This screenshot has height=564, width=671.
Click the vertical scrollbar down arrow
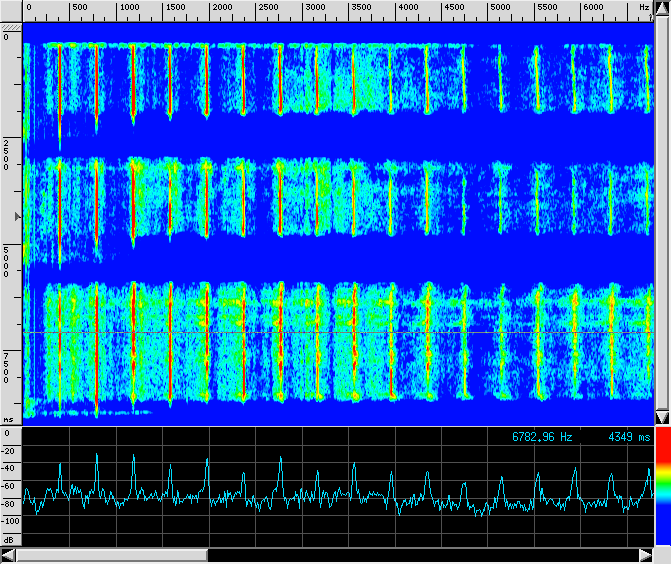pos(661,417)
